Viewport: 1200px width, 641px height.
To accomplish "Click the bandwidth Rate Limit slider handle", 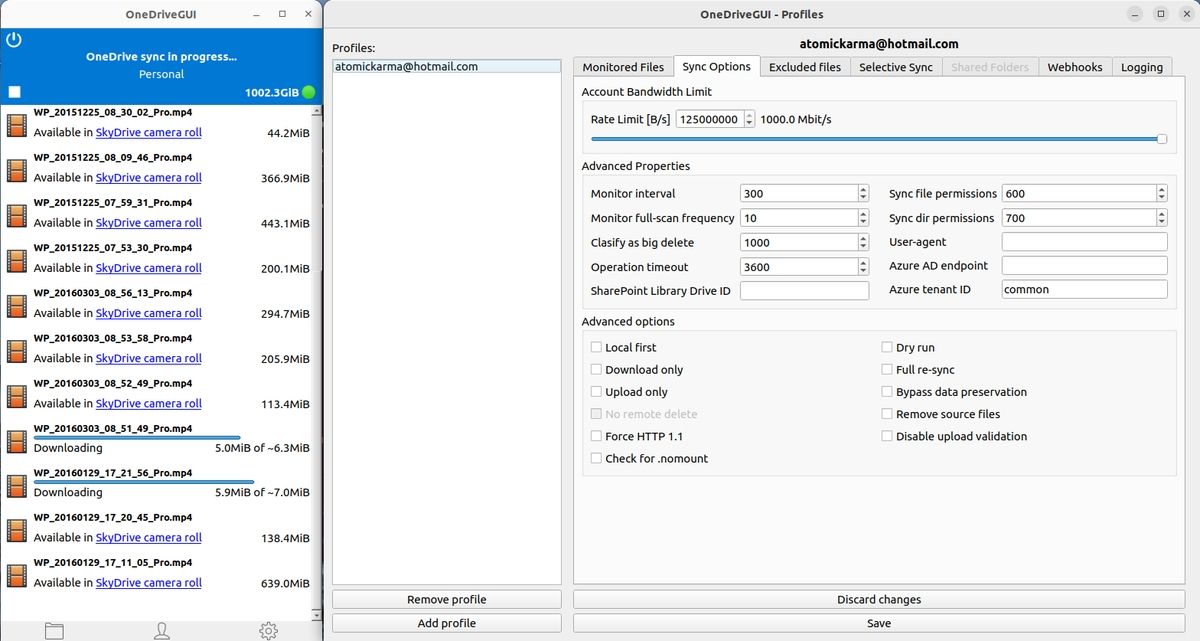I will (1161, 139).
